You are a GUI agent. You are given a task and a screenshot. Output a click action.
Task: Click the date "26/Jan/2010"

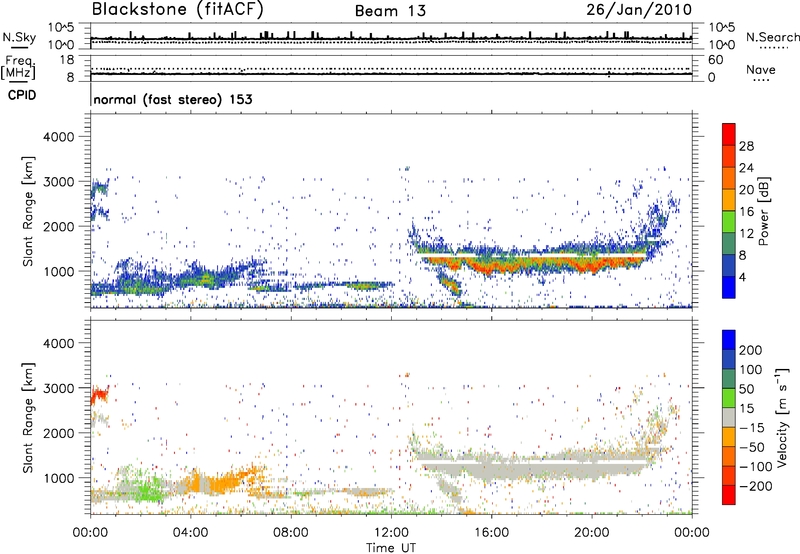[639, 10]
